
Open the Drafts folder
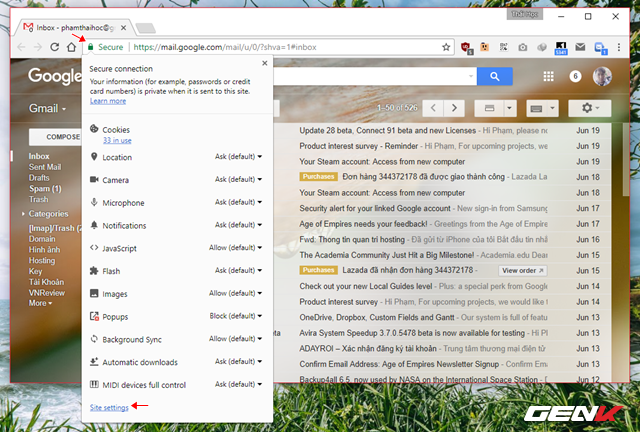point(39,178)
